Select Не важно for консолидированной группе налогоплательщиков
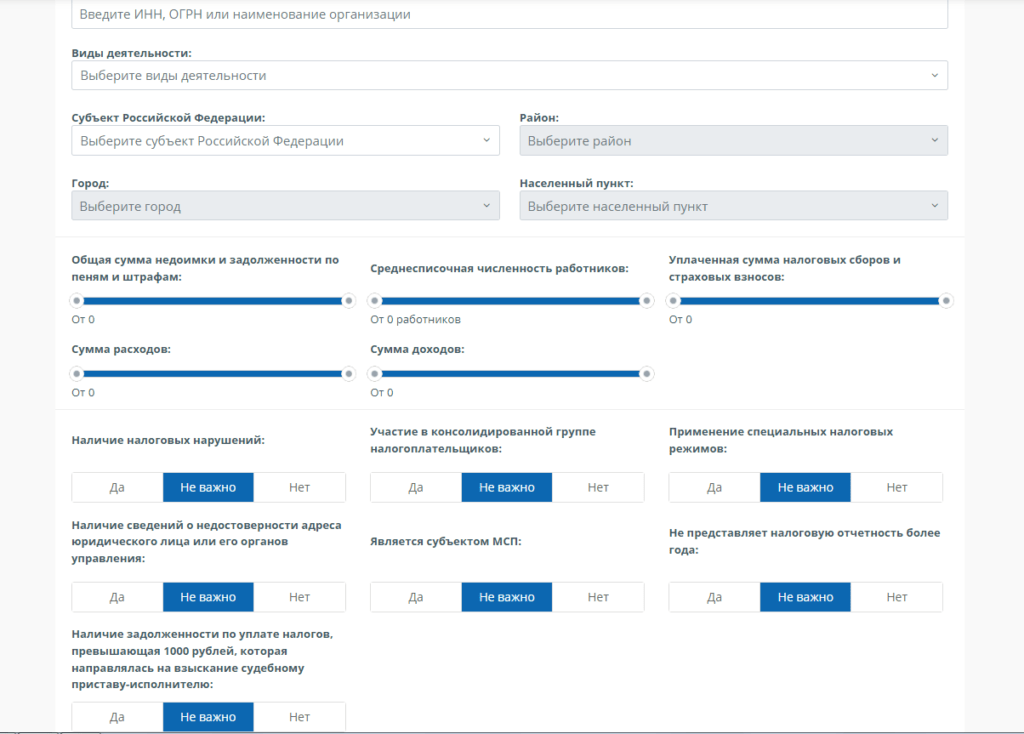Screen dimensions: 1024x734 pyautogui.click(x=507, y=488)
